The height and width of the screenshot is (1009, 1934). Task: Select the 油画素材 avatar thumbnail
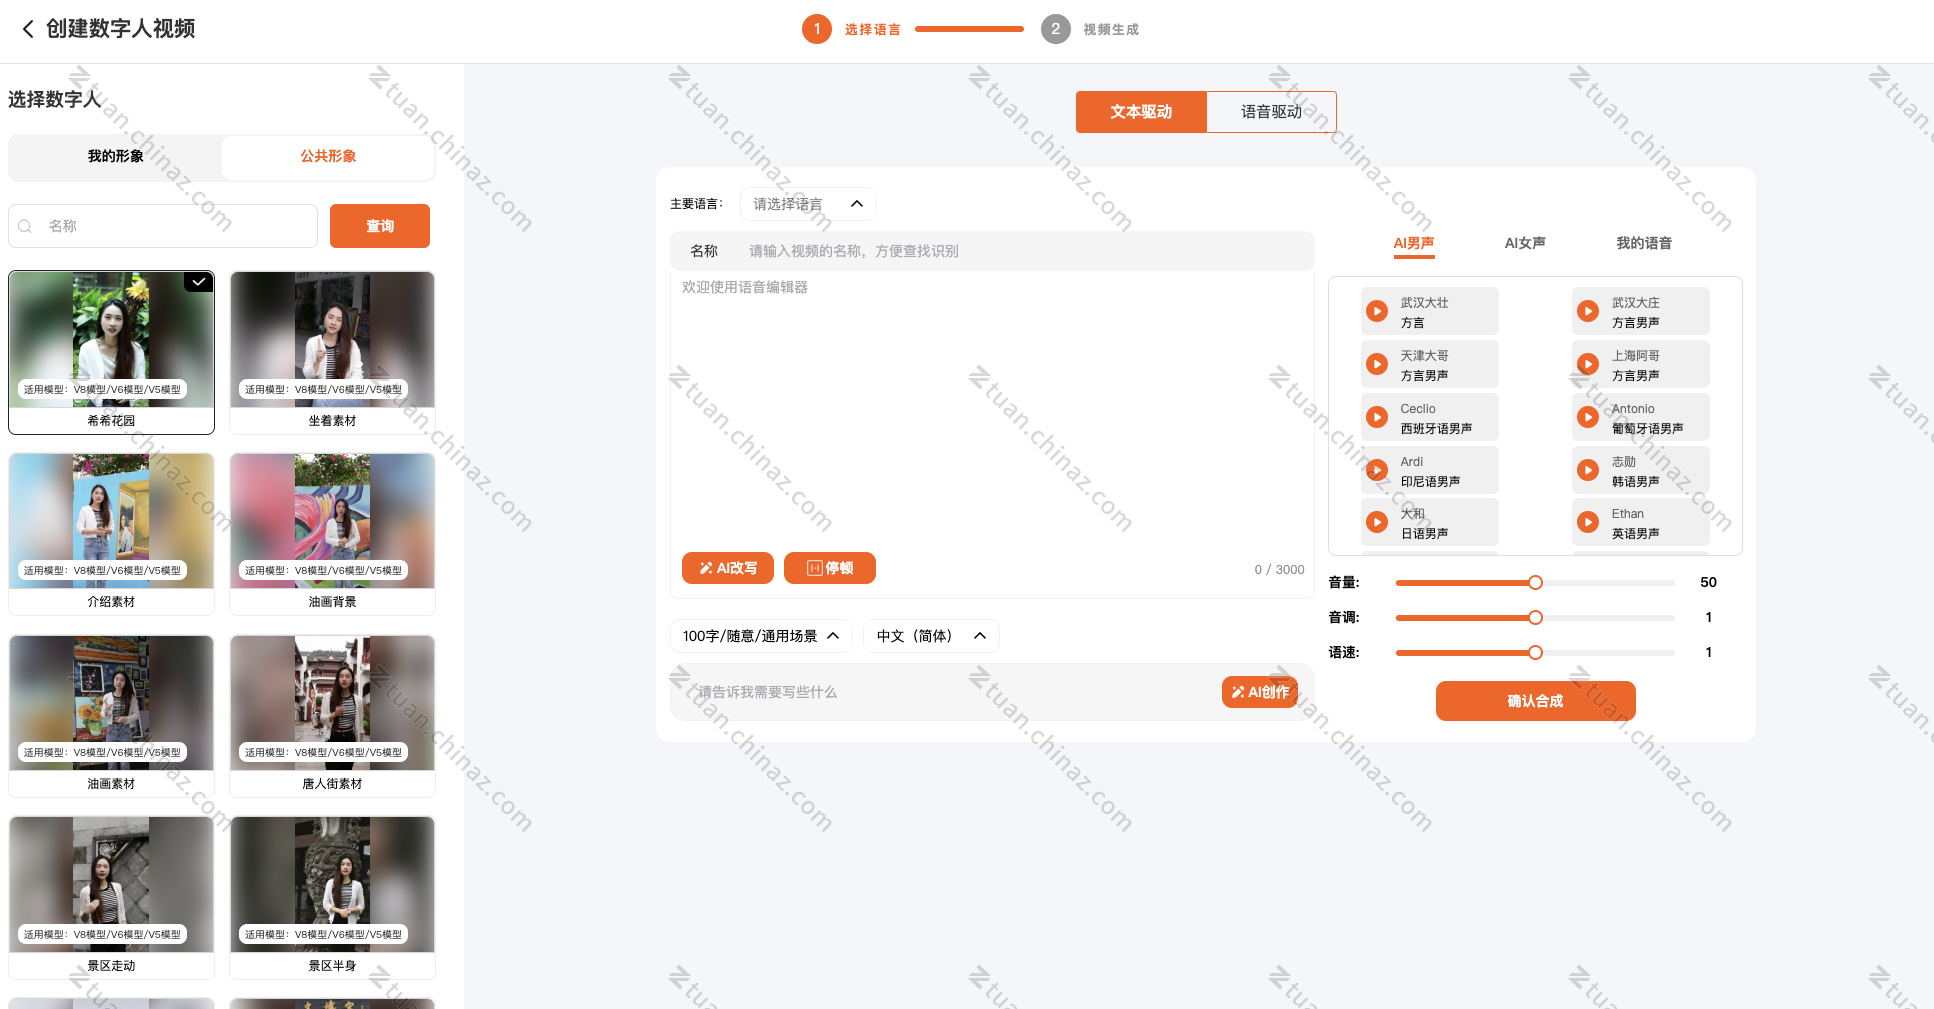111,703
